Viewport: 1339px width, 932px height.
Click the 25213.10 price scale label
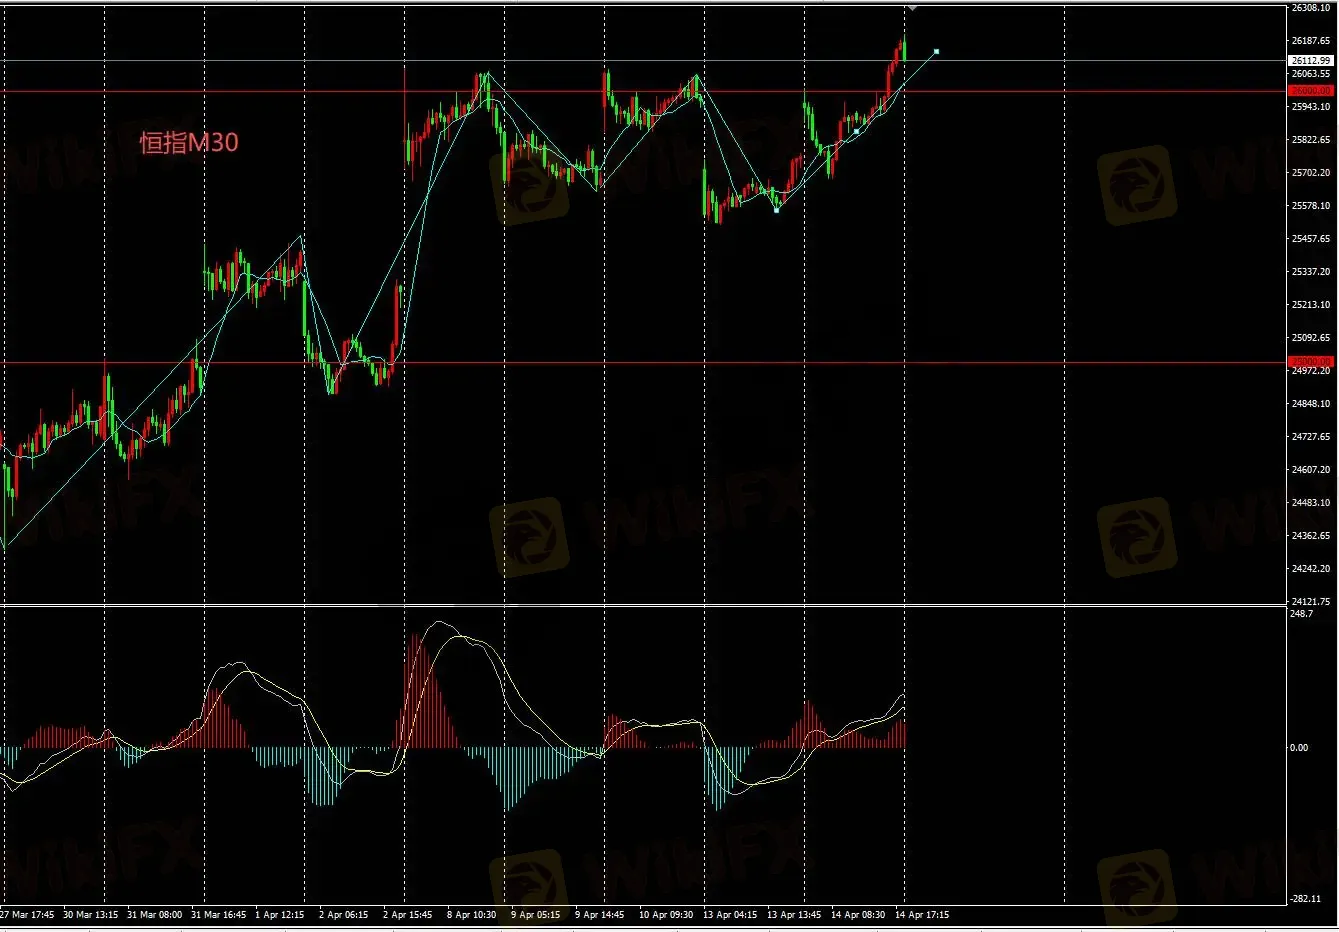tap(1311, 305)
